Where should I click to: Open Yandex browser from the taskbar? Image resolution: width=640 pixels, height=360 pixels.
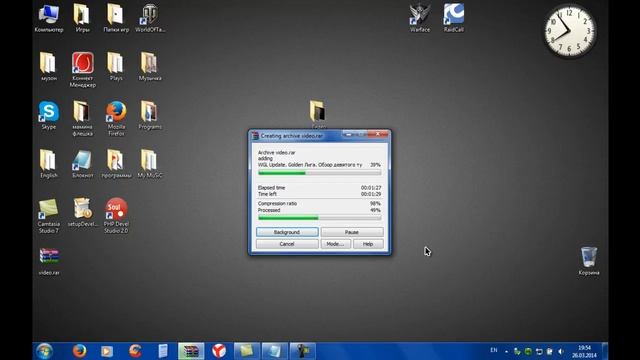click(x=219, y=351)
